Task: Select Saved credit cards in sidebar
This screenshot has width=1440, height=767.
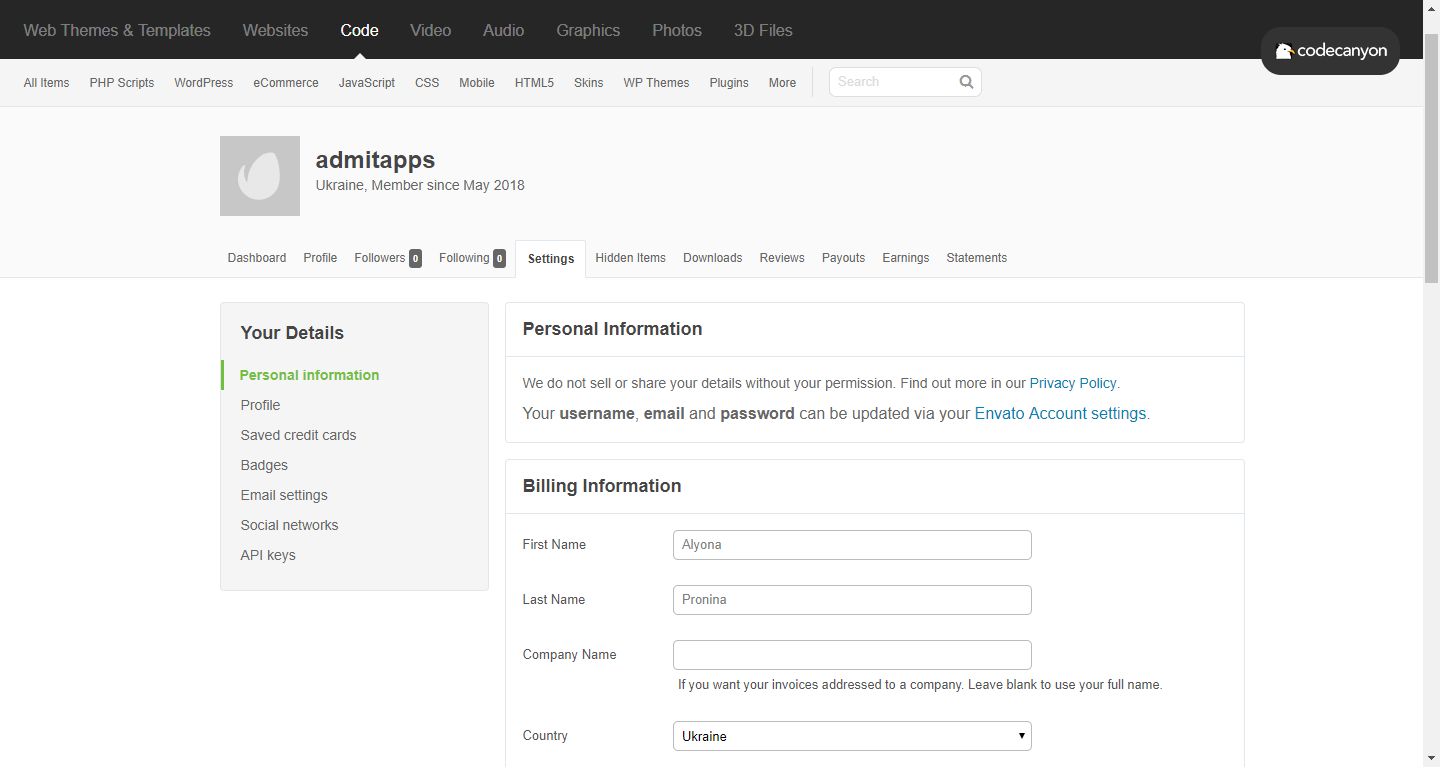Action: (x=298, y=435)
